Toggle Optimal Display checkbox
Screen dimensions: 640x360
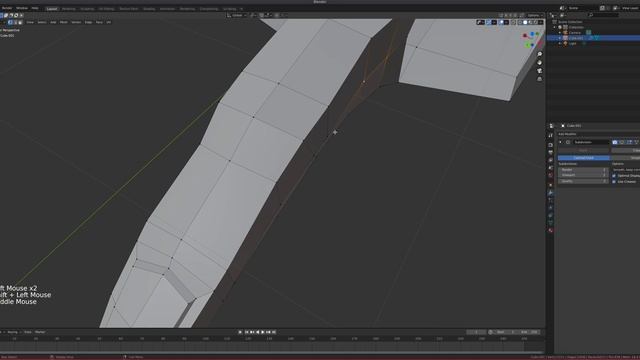(614, 176)
